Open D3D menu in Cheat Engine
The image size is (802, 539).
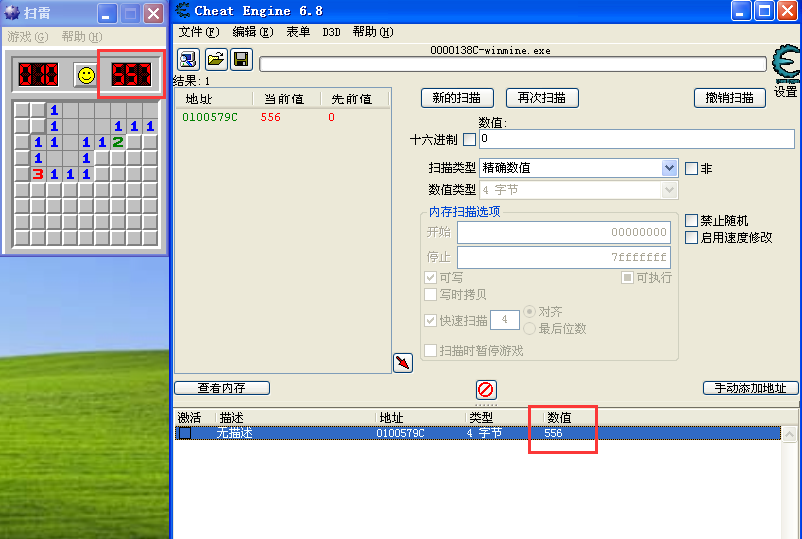(x=331, y=32)
